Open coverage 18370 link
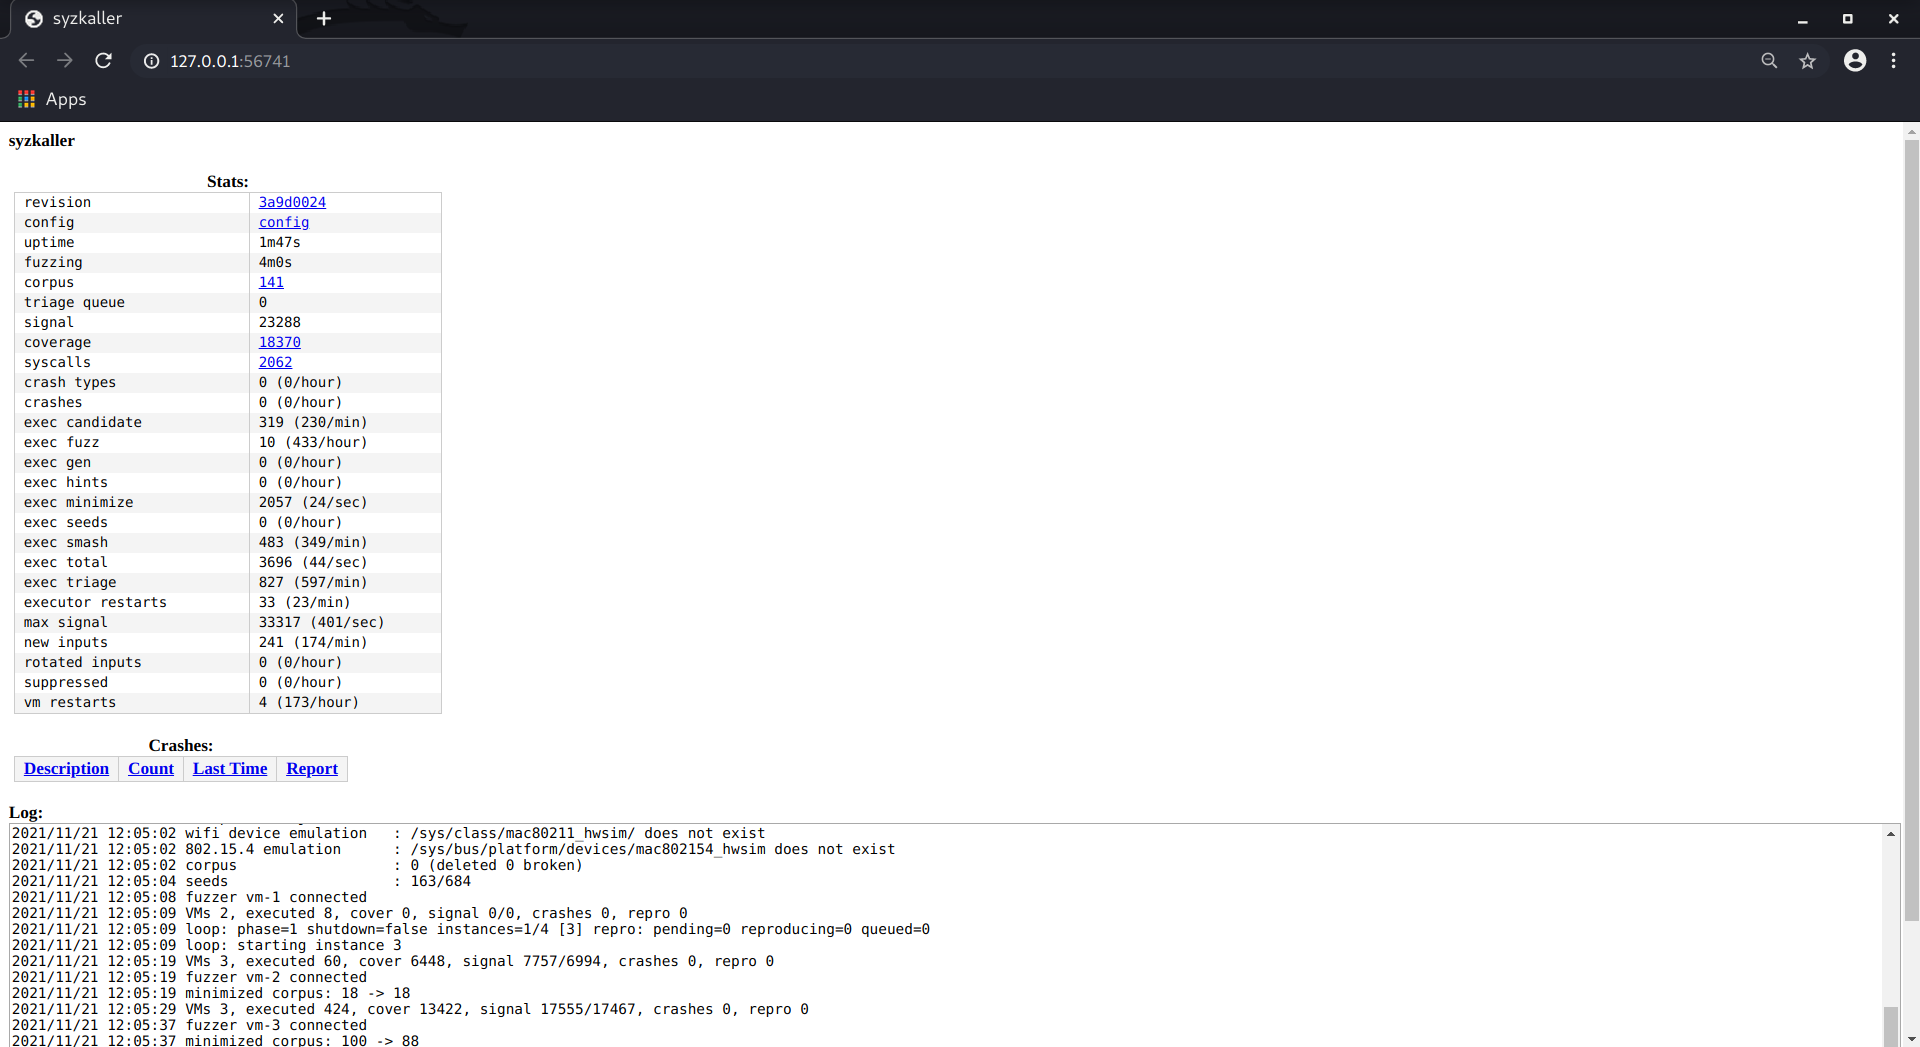 (279, 342)
